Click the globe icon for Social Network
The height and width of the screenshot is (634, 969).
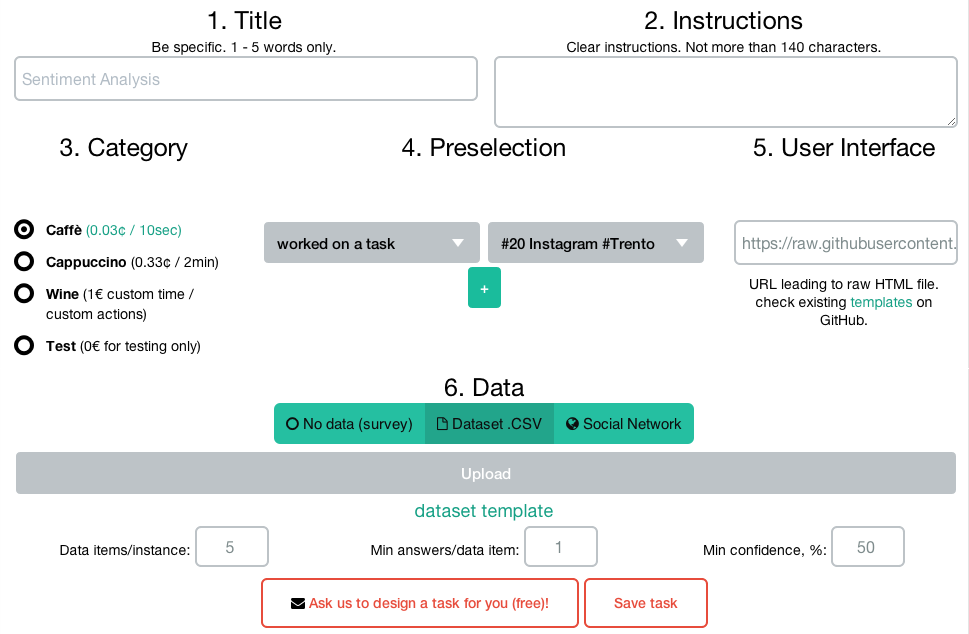(572, 424)
